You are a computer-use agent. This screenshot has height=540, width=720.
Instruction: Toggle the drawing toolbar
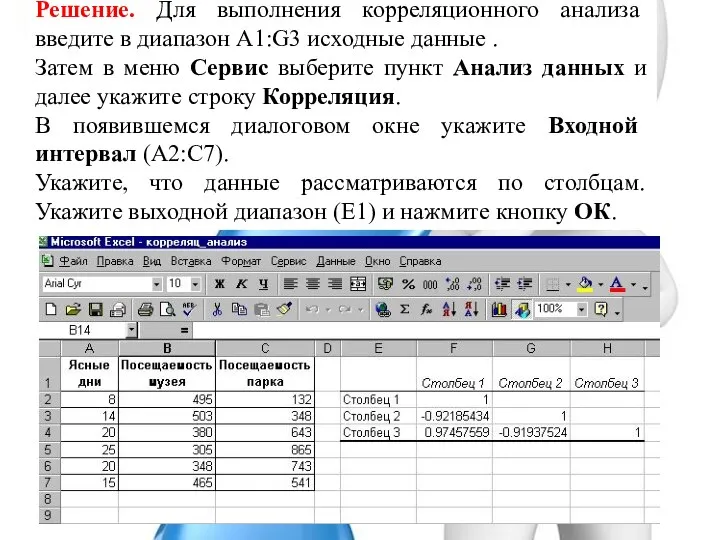pos(522,309)
